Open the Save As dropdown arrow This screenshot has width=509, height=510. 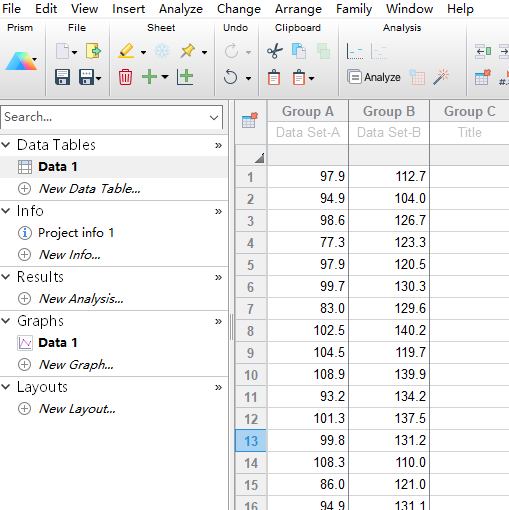pos(99,79)
